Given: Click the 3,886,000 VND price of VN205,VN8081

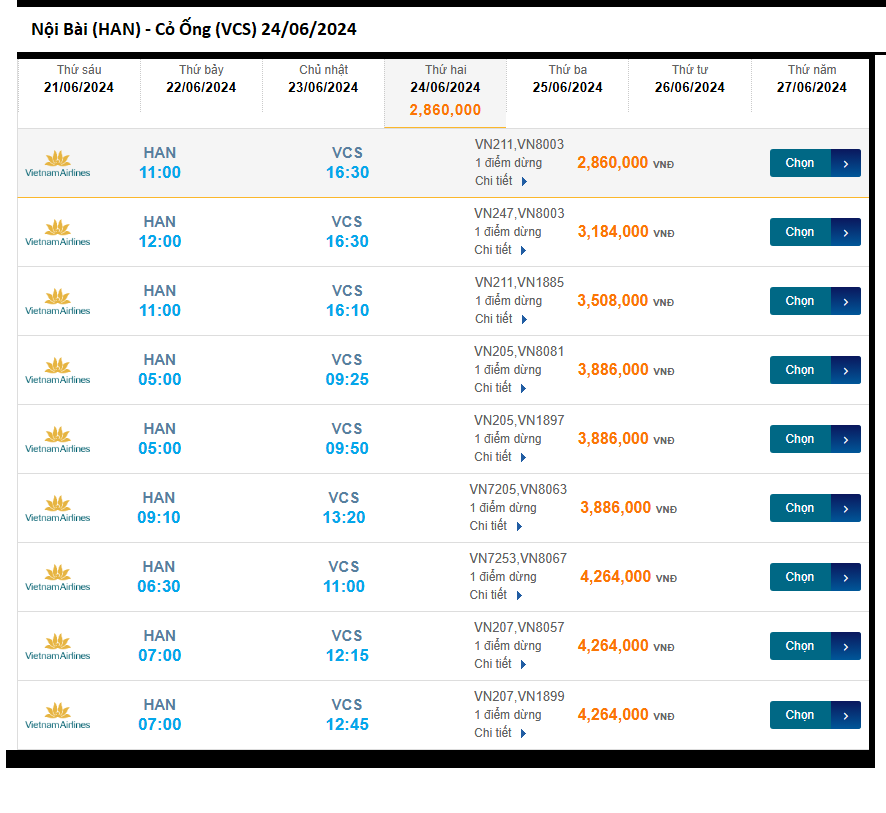Looking at the screenshot, I should pyautogui.click(x=613, y=370).
